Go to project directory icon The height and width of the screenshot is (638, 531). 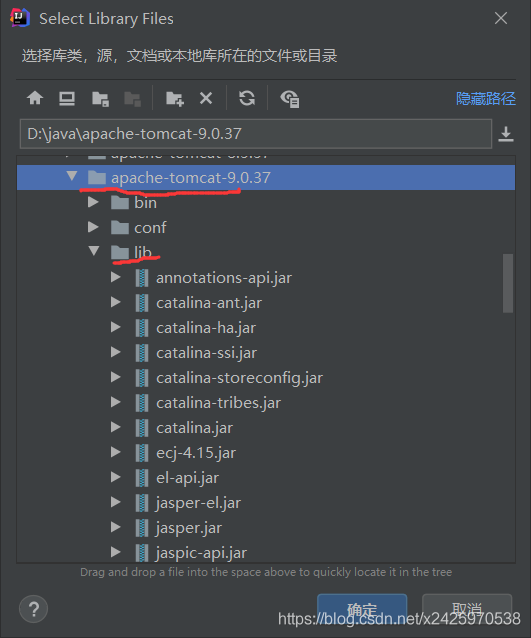click(100, 99)
